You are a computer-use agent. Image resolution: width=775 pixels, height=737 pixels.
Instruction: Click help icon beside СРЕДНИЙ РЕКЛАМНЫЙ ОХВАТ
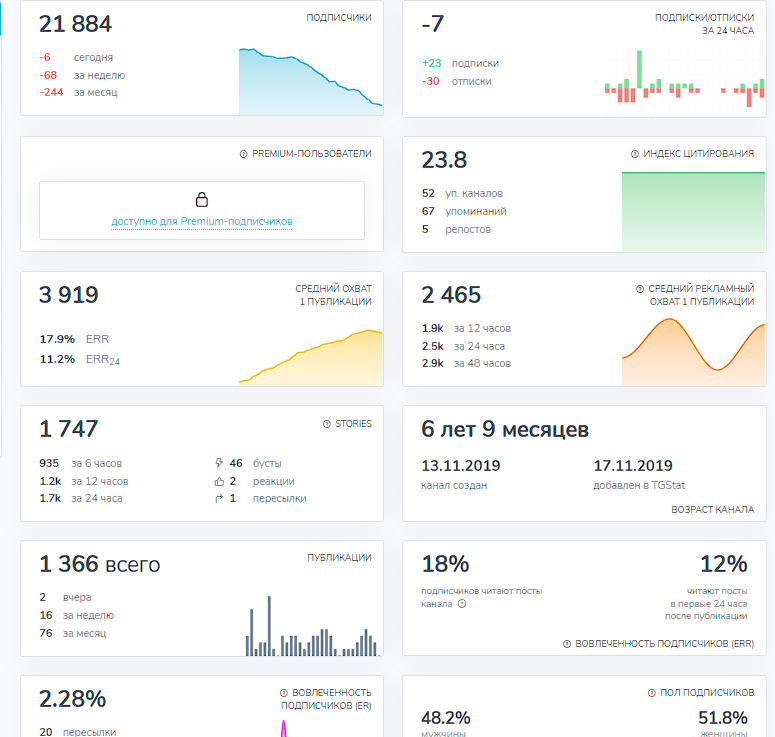pos(640,289)
